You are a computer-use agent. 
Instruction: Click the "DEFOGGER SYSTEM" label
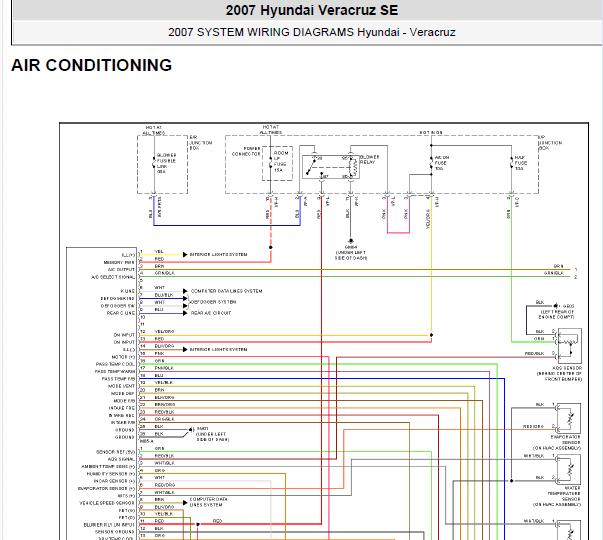coord(213,302)
